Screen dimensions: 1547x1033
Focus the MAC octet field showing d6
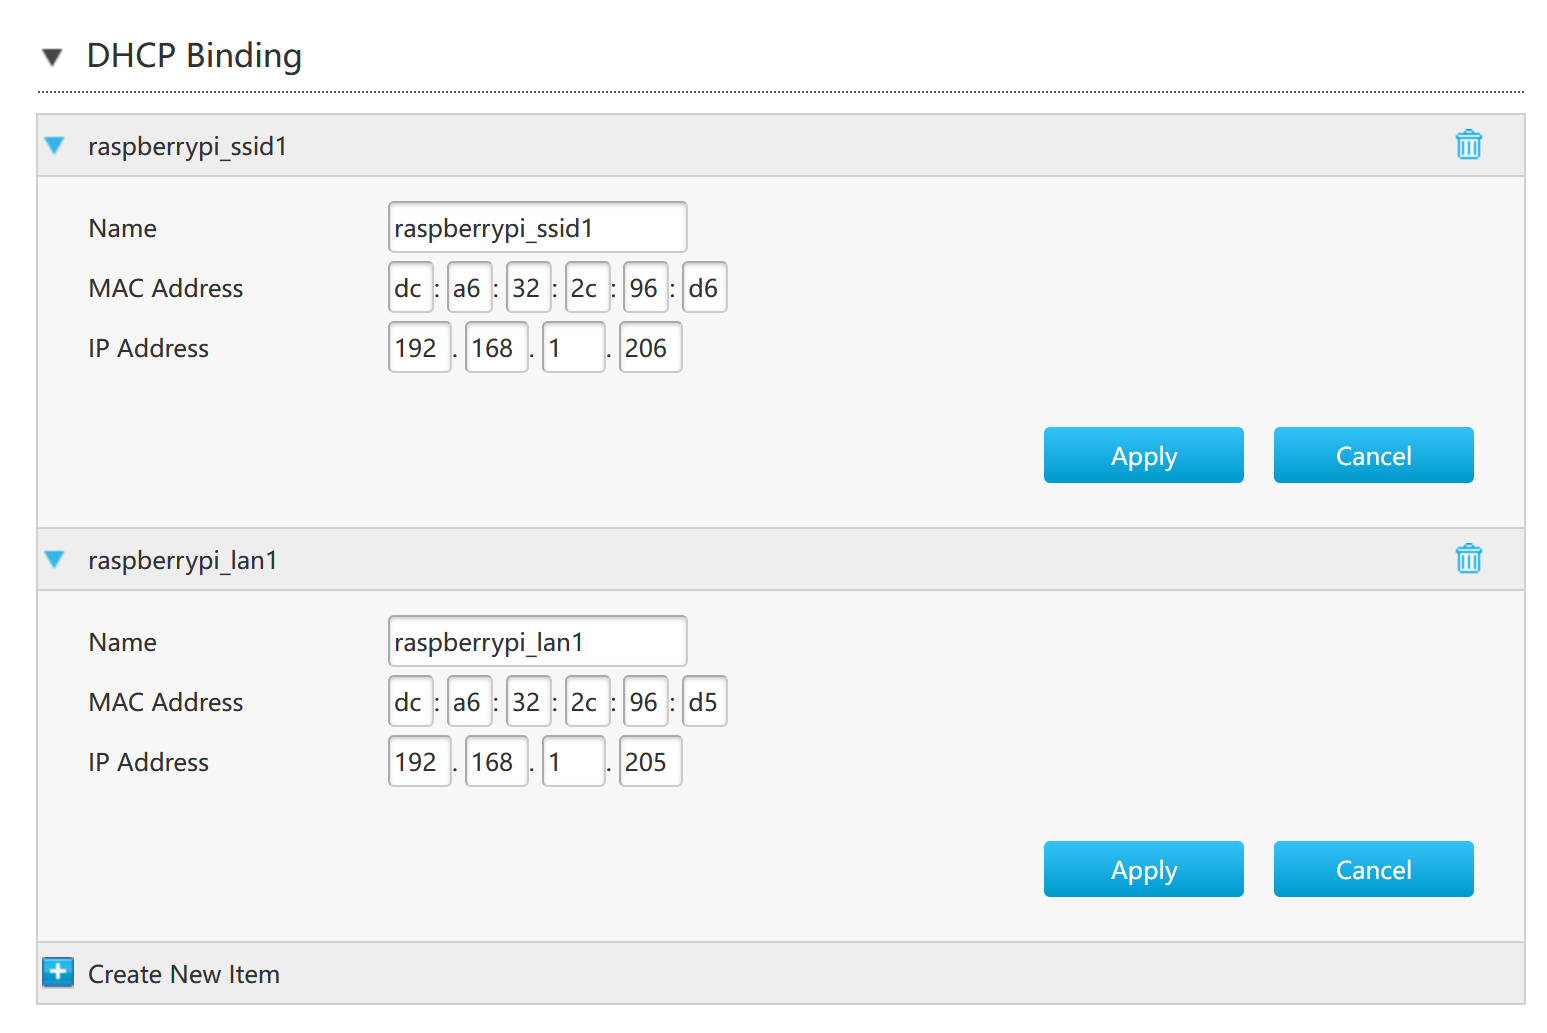click(x=704, y=288)
